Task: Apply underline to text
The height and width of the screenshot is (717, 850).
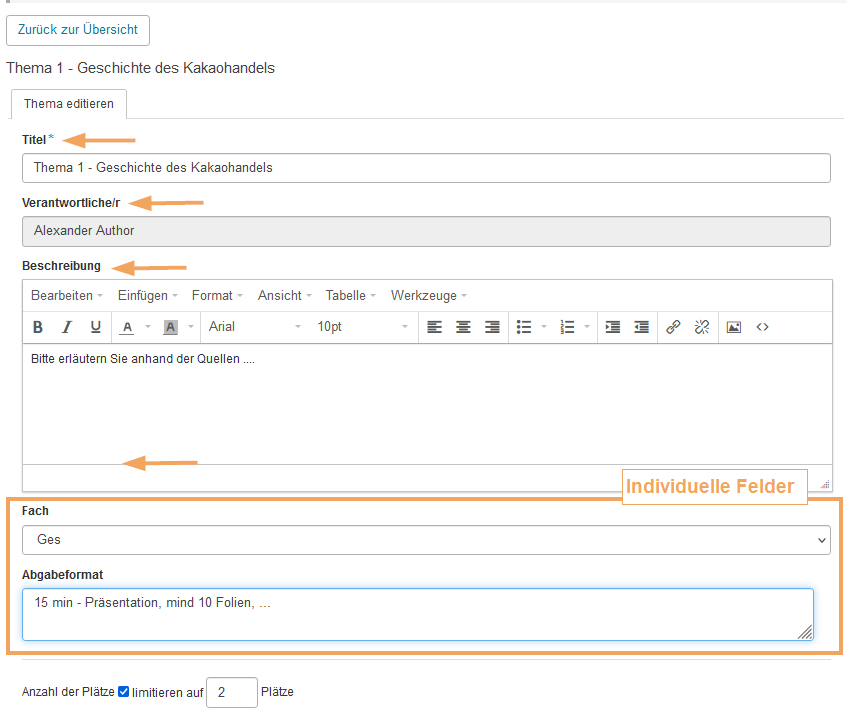Action: pos(96,327)
